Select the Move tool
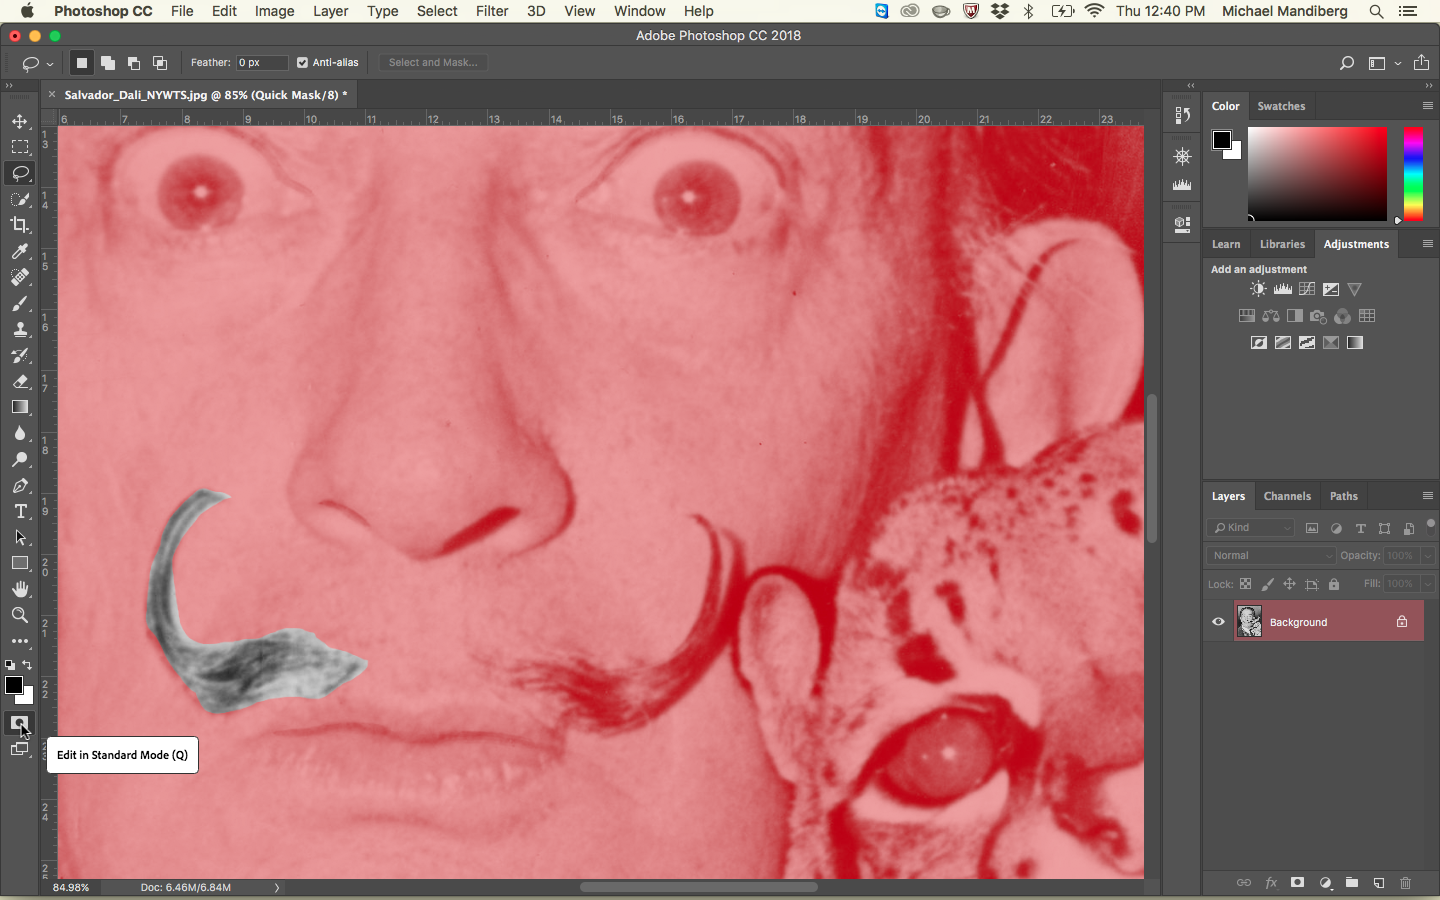The width and height of the screenshot is (1440, 900). coord(20,121)
